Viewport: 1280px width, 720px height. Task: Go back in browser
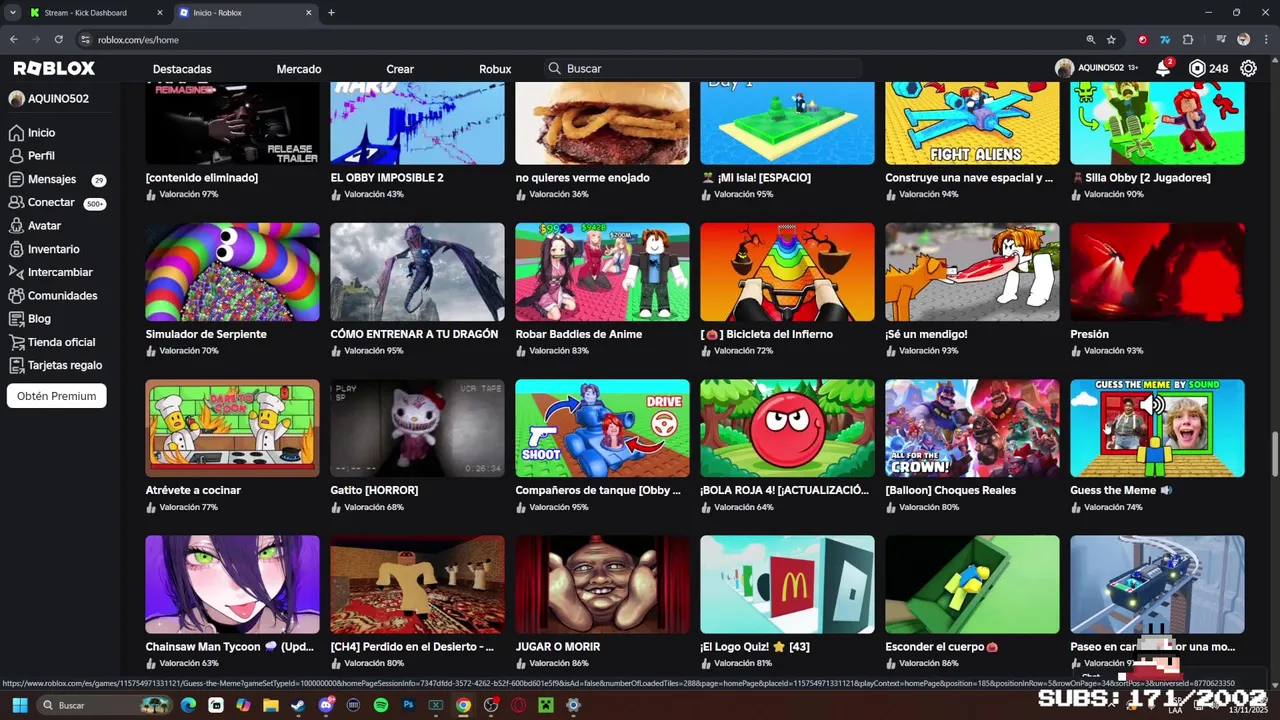tap(14, 40)
